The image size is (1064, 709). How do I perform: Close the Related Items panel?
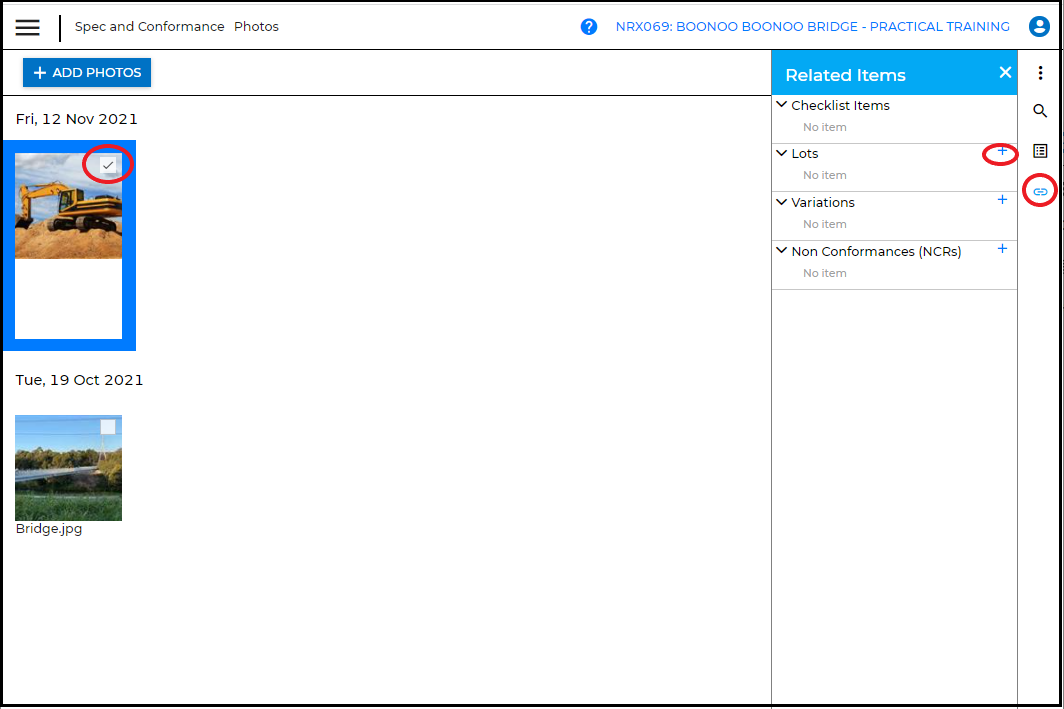pos(1005,73)
